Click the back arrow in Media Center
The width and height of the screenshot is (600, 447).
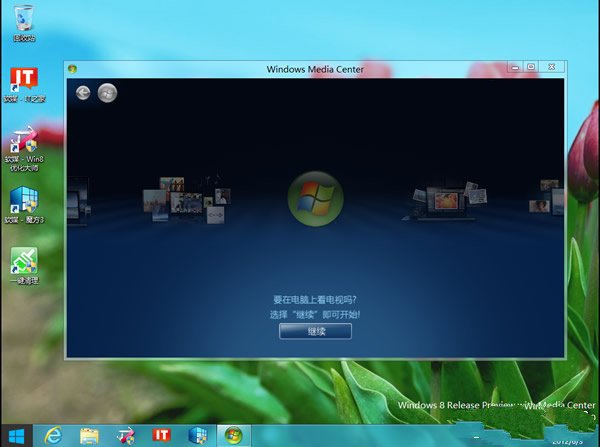pos(83,93)
